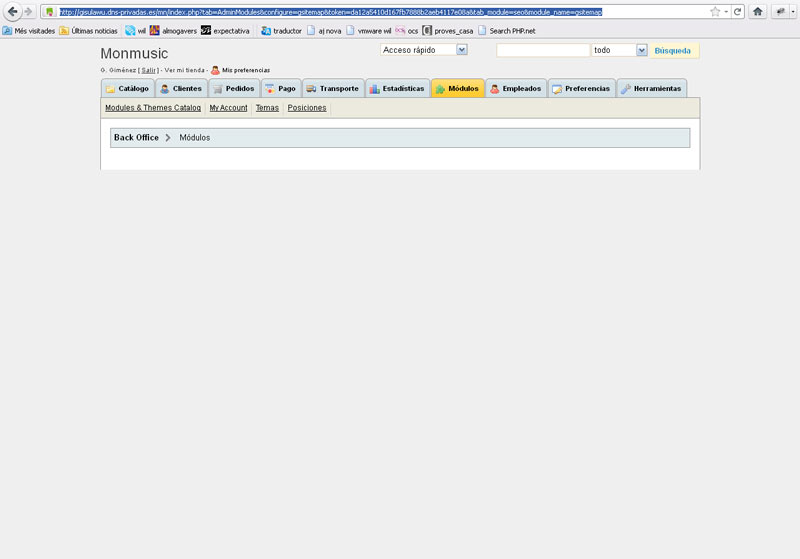Go back with the browser back arrow

pyautogui.click(x=12, y=11)
